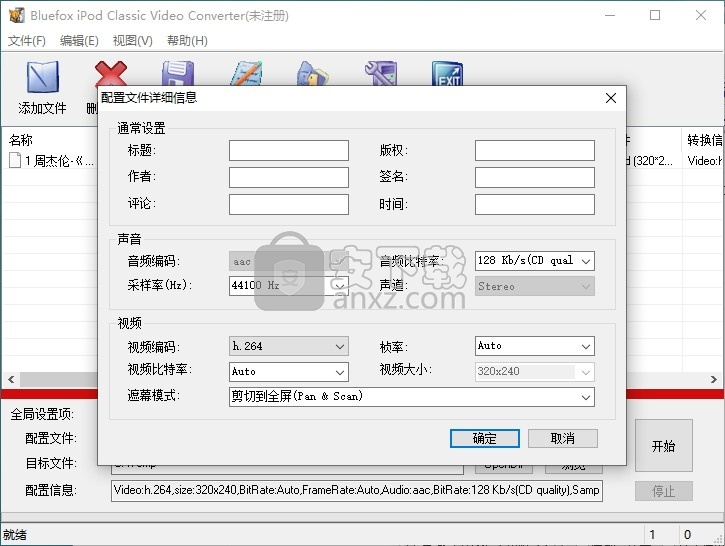725x546 pixels.
Task: Click the 停止 button in main window
Action: pyautogui.click(x=664, y=491)
